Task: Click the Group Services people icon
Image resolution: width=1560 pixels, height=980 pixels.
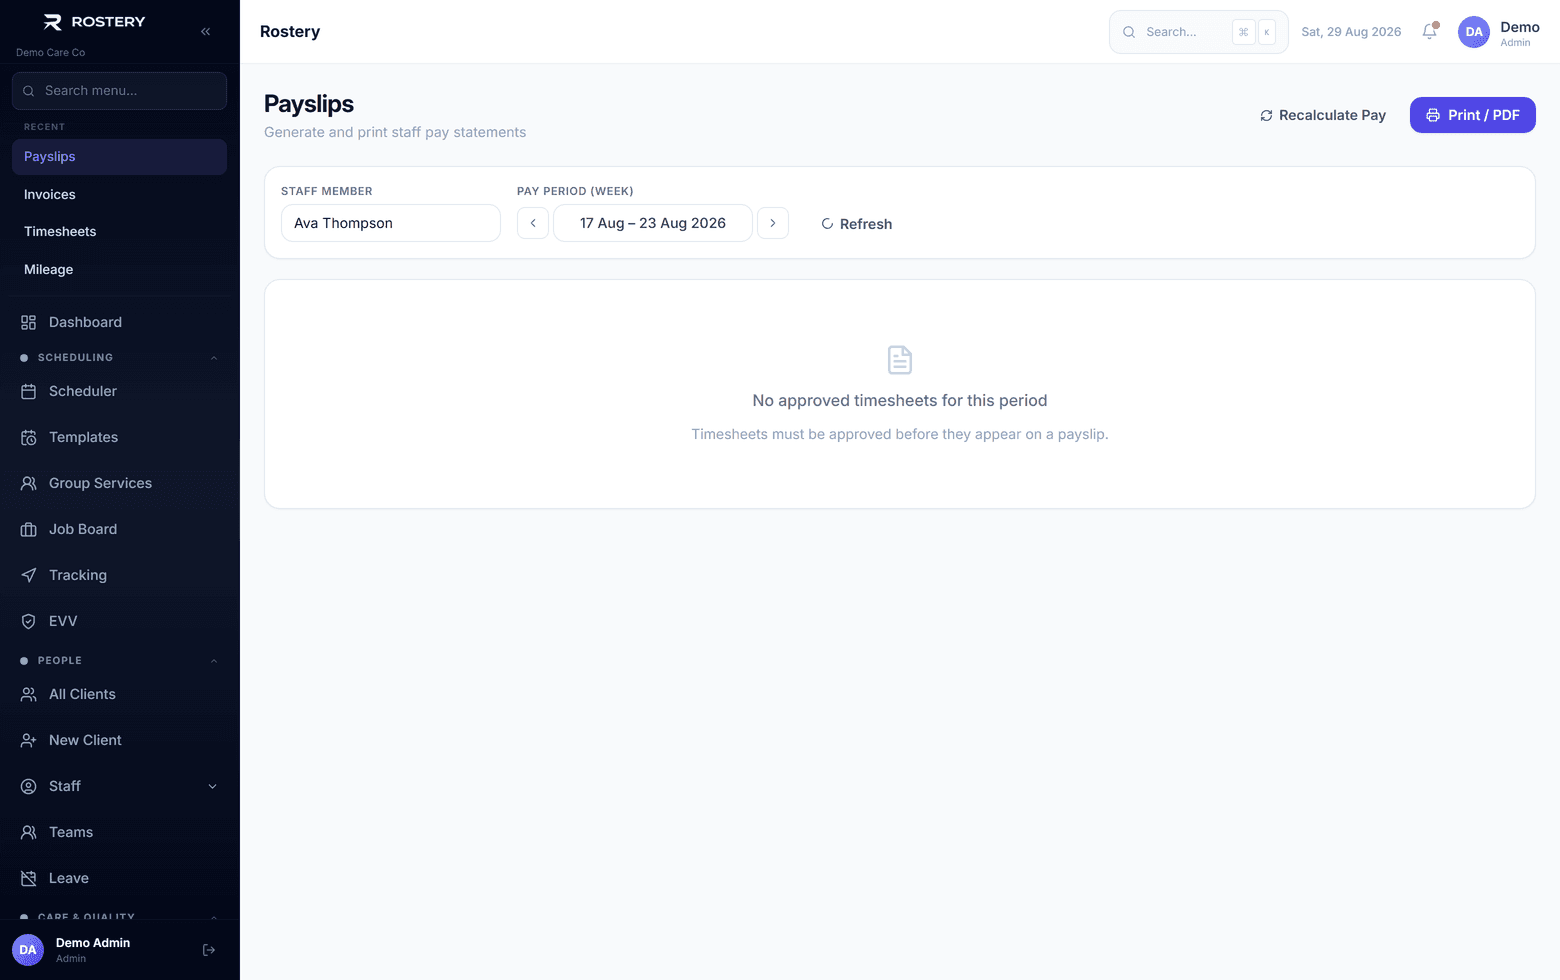Action: pyautogui.click(x=29, y=483)
